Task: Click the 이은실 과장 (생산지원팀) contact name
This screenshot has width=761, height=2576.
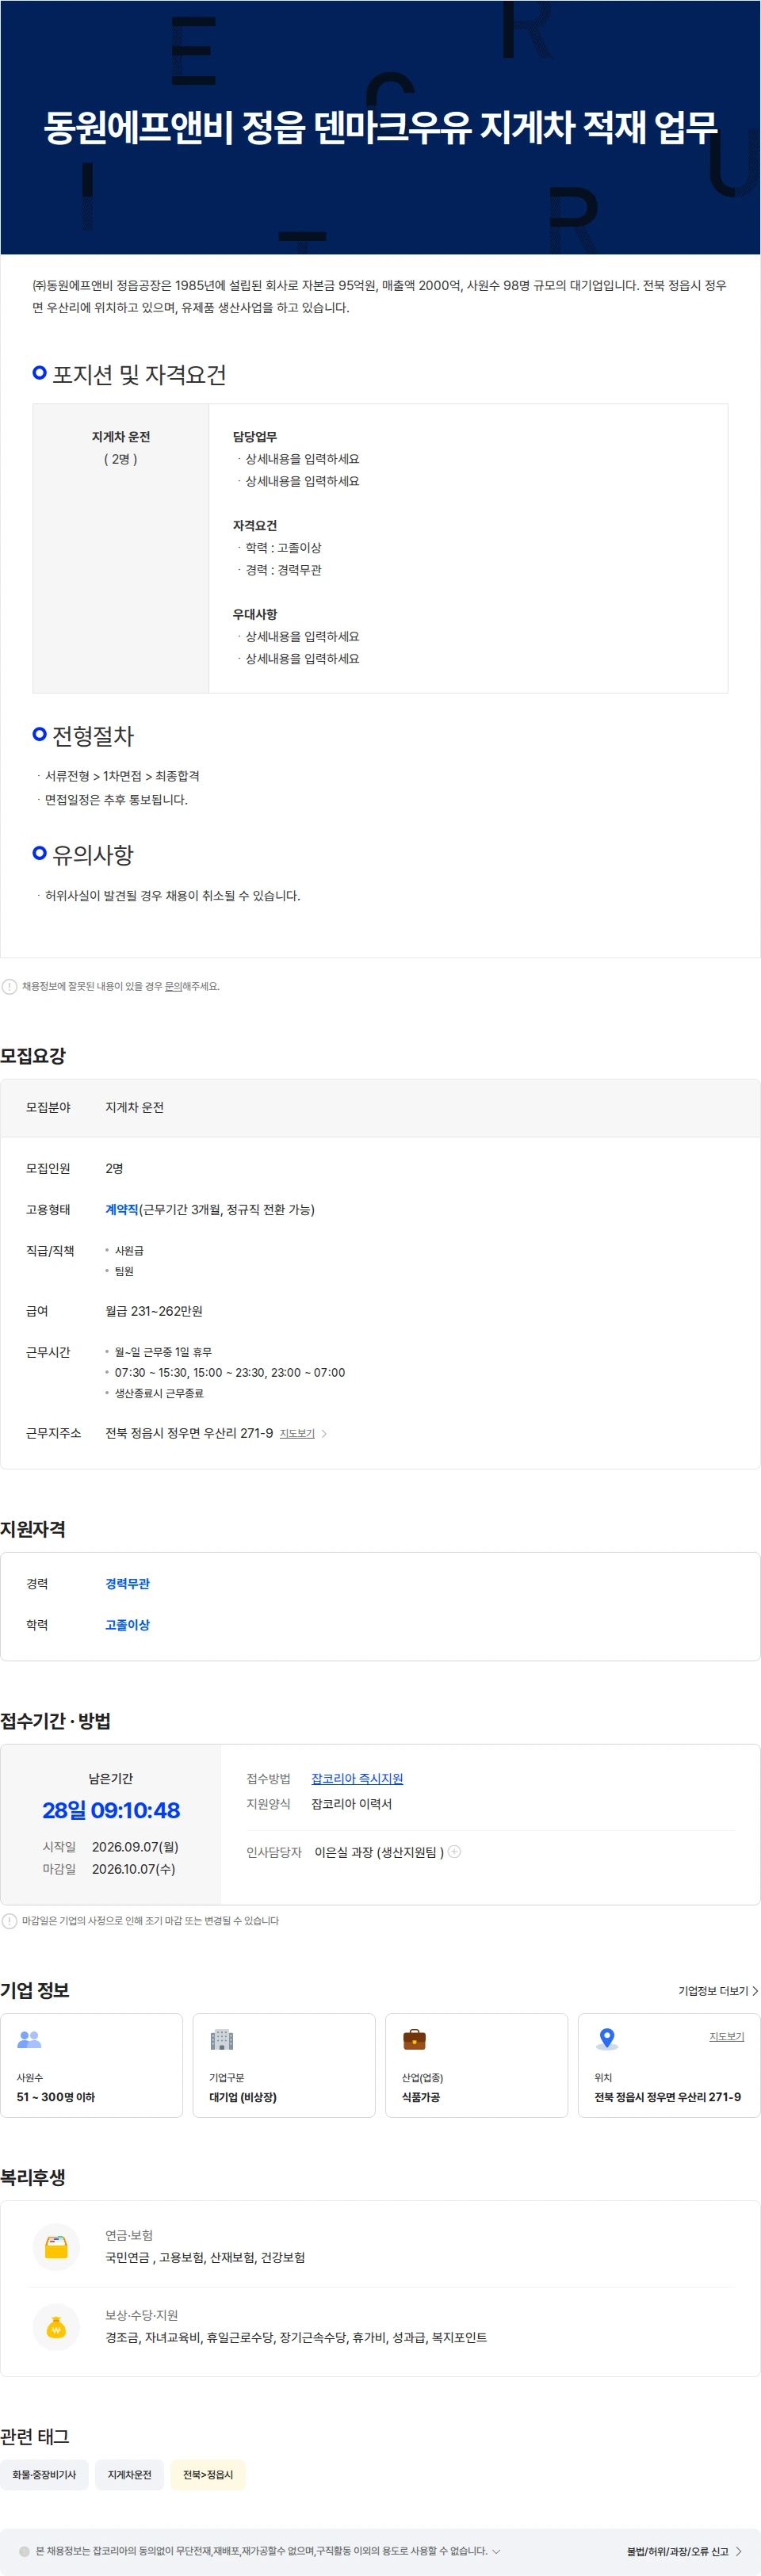Action: coord(379,1852)
